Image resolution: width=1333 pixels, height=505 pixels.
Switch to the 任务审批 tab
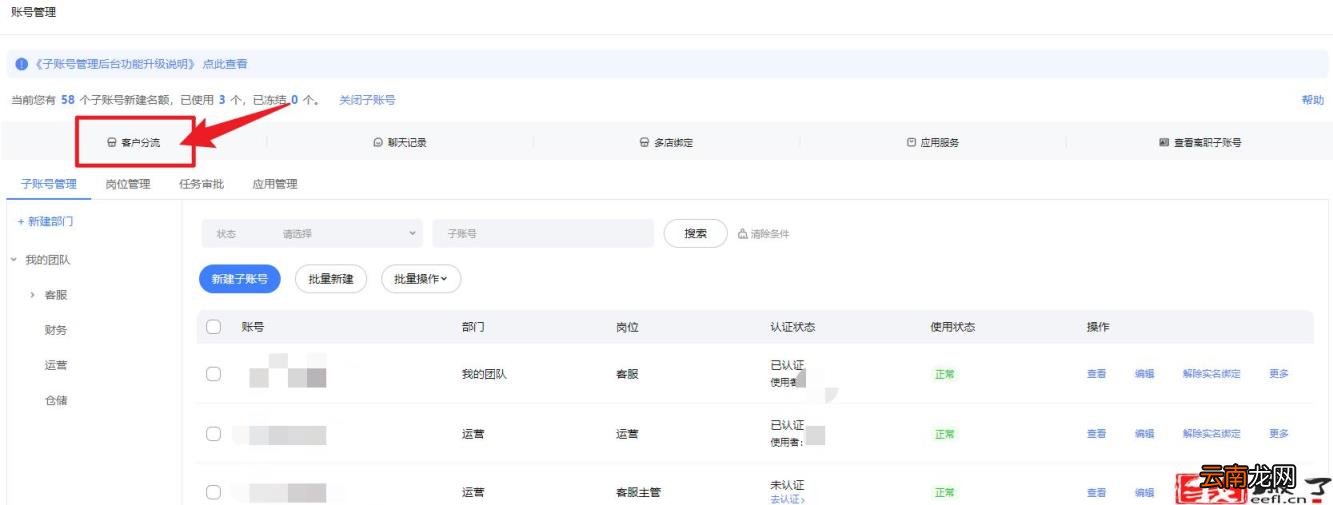(x=201, y=184)
